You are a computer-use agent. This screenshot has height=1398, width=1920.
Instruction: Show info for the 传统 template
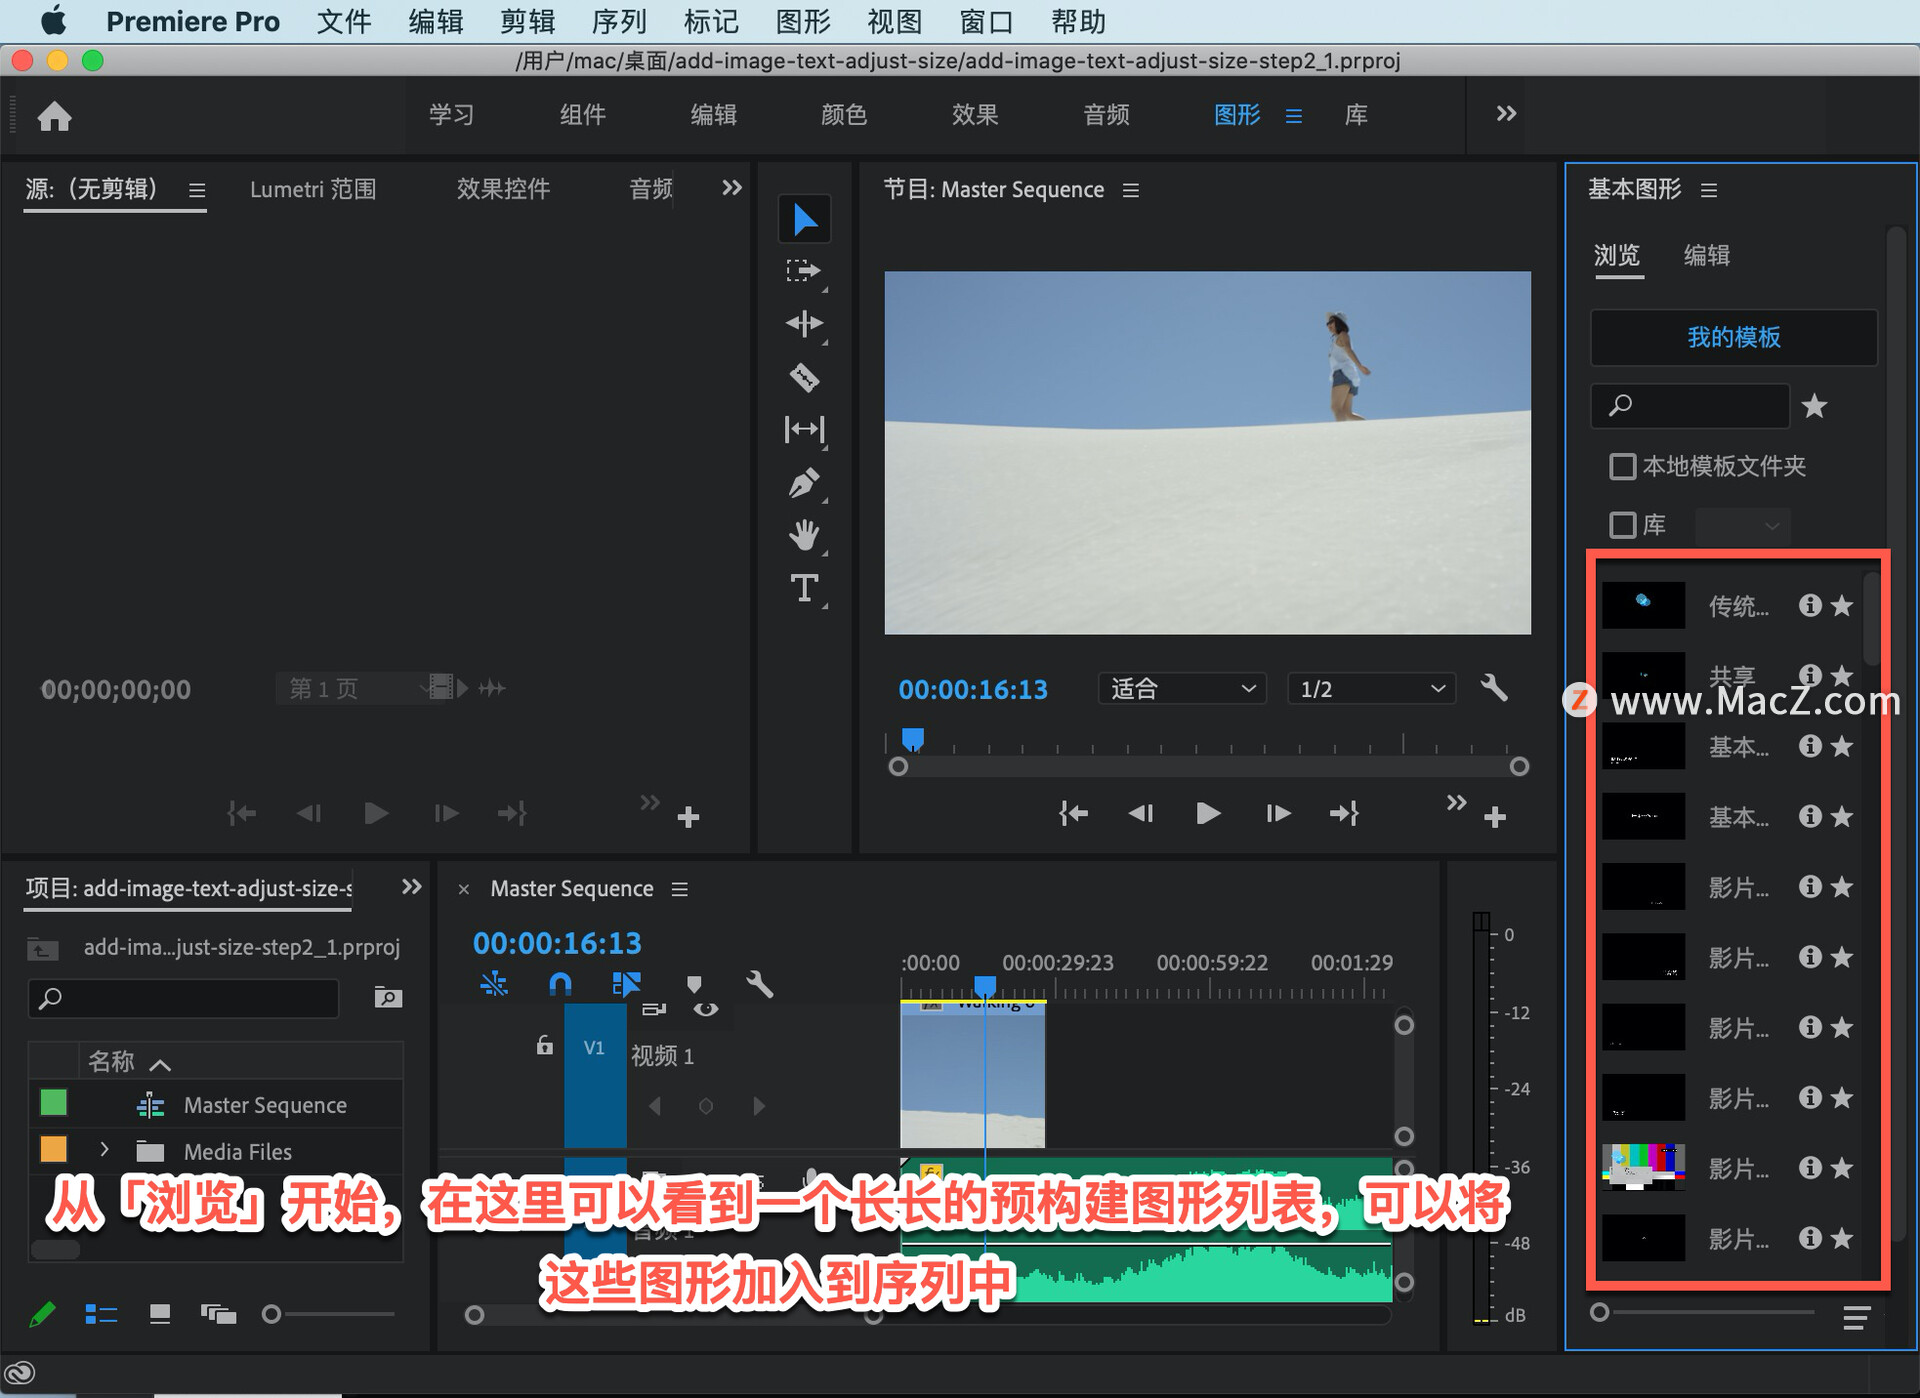1809,605
